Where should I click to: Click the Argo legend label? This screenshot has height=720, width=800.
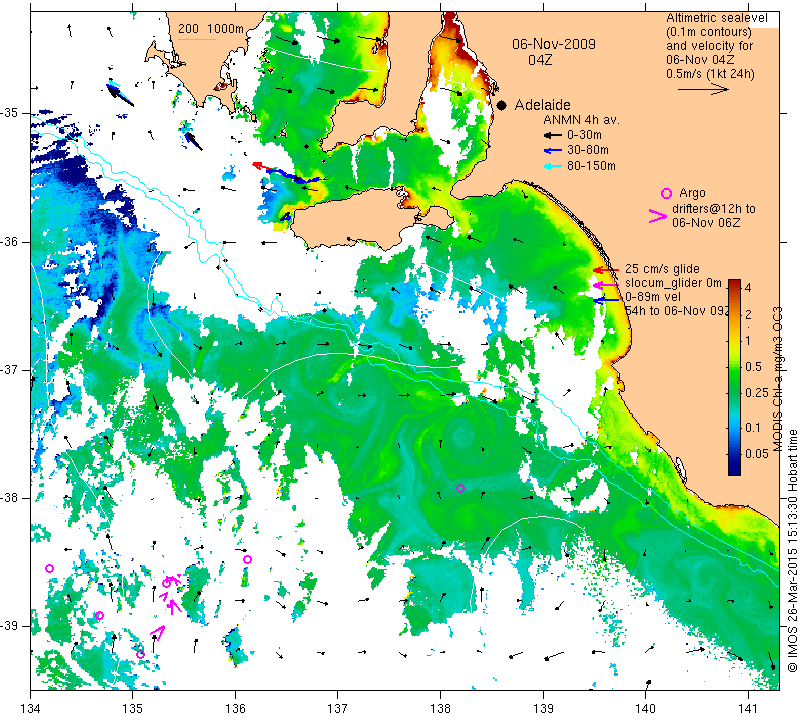[692, 193]
